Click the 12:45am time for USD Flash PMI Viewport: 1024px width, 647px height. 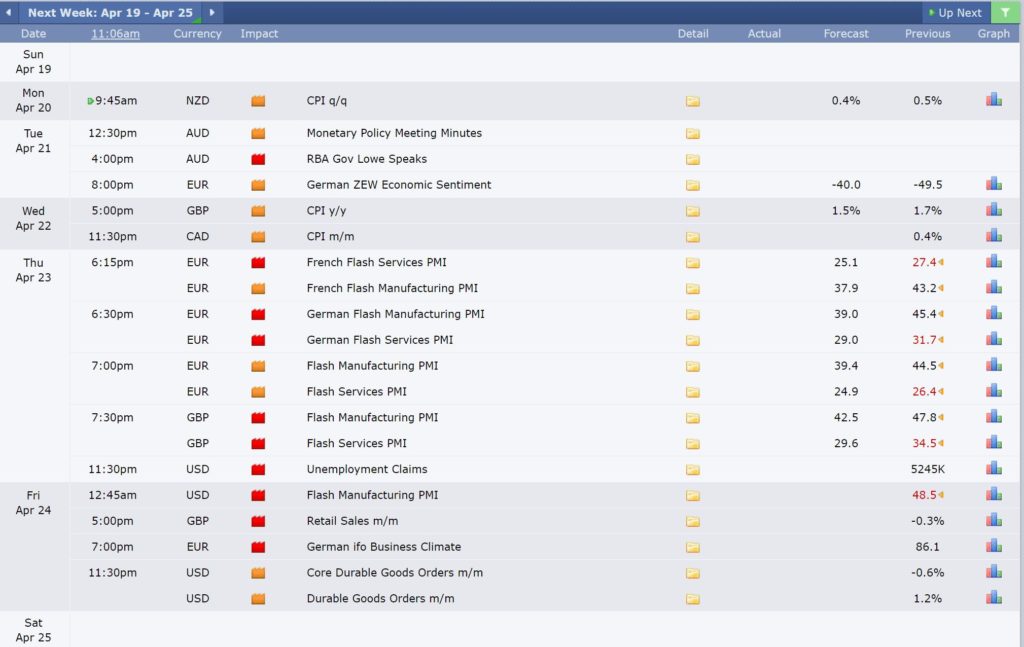(x=112, y=495)
